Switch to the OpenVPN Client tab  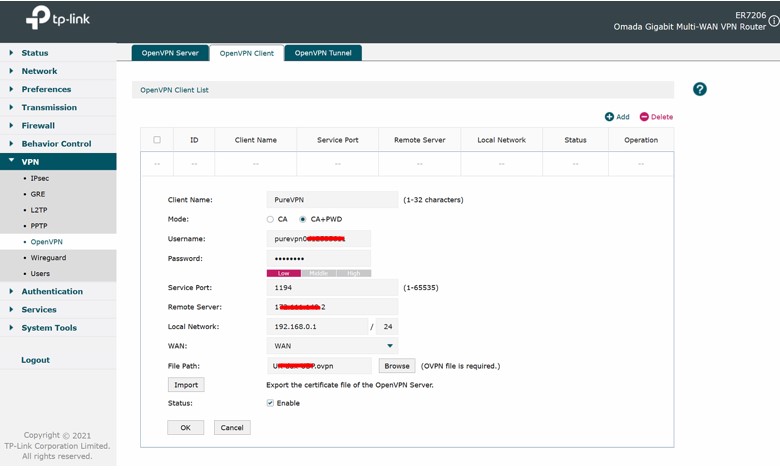coord(247,53)
